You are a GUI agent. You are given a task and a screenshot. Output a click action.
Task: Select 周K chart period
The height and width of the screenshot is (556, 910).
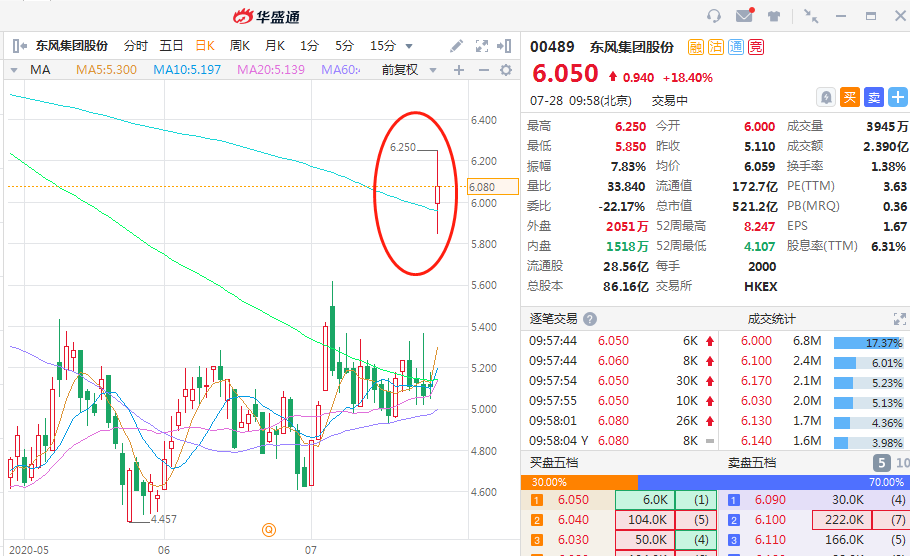240,46
